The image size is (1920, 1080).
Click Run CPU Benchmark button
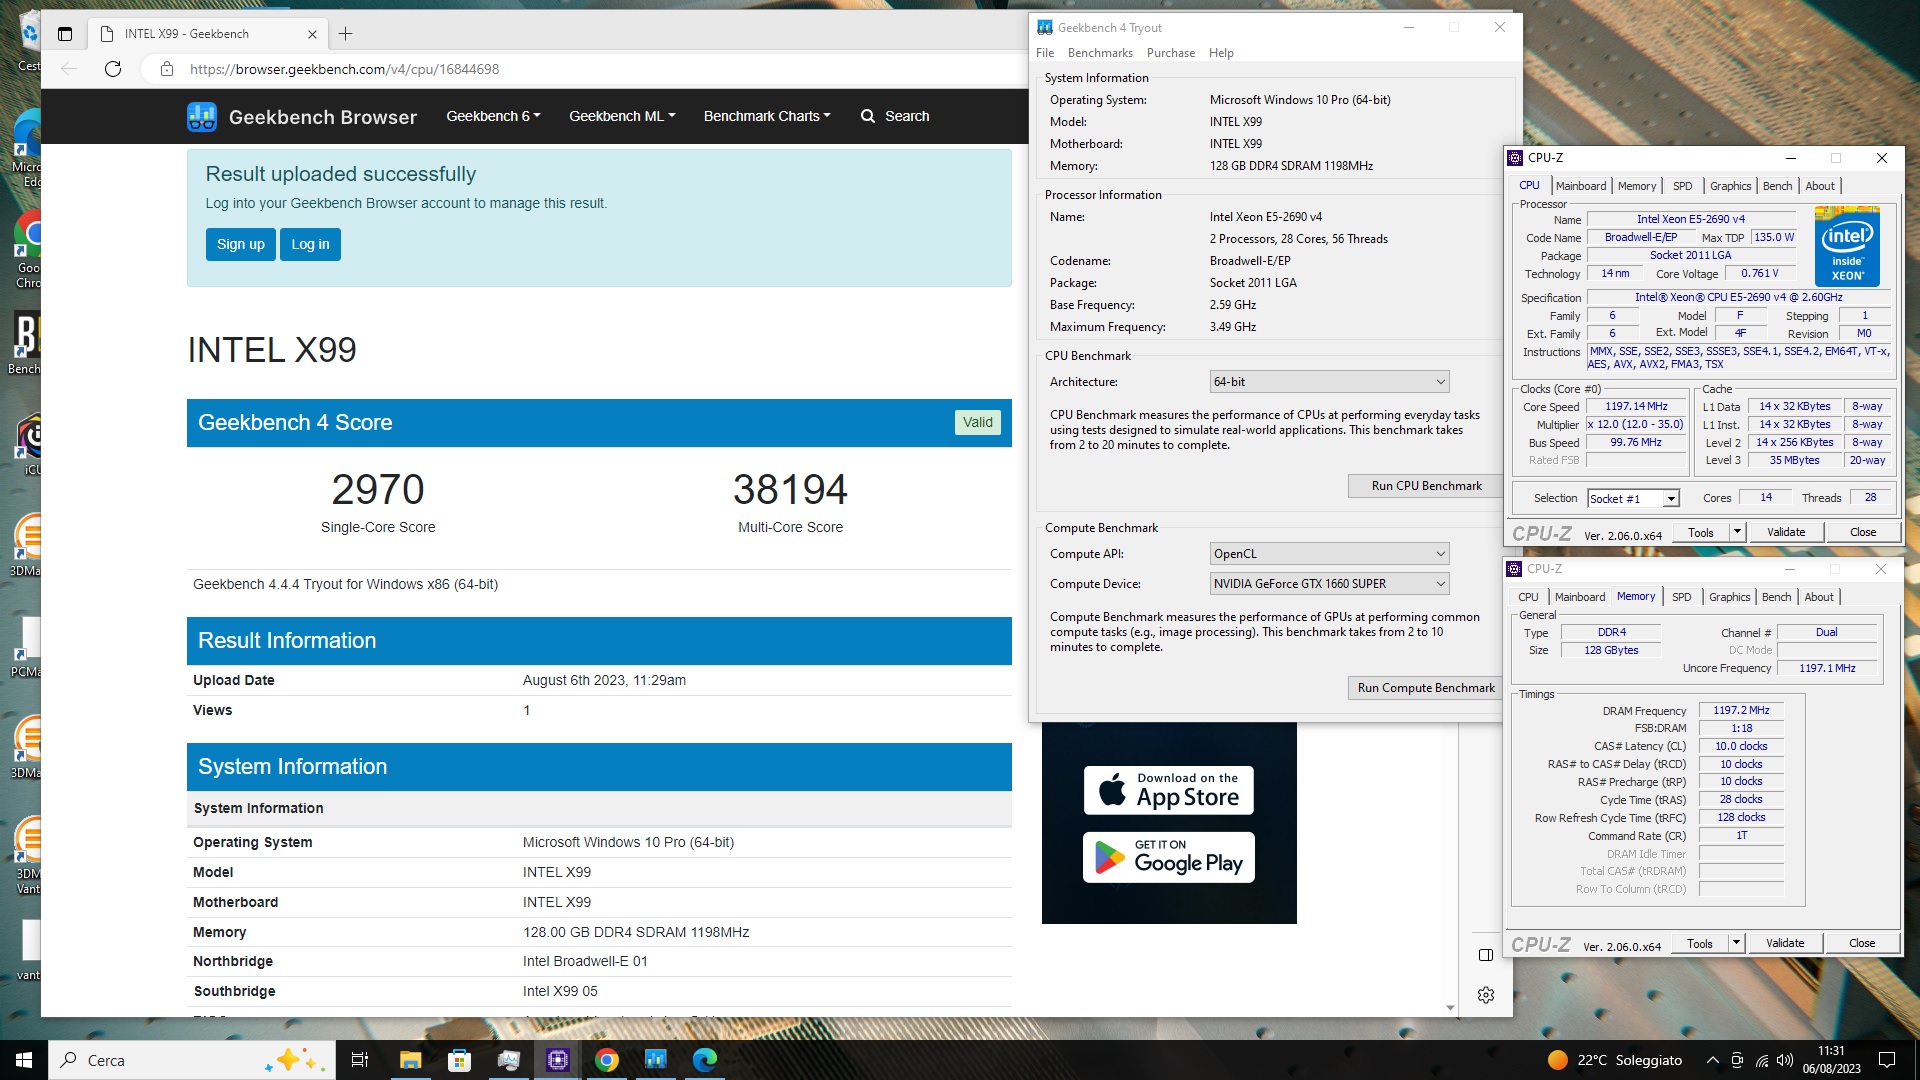pyautogui.click(x=1426, y=486)
